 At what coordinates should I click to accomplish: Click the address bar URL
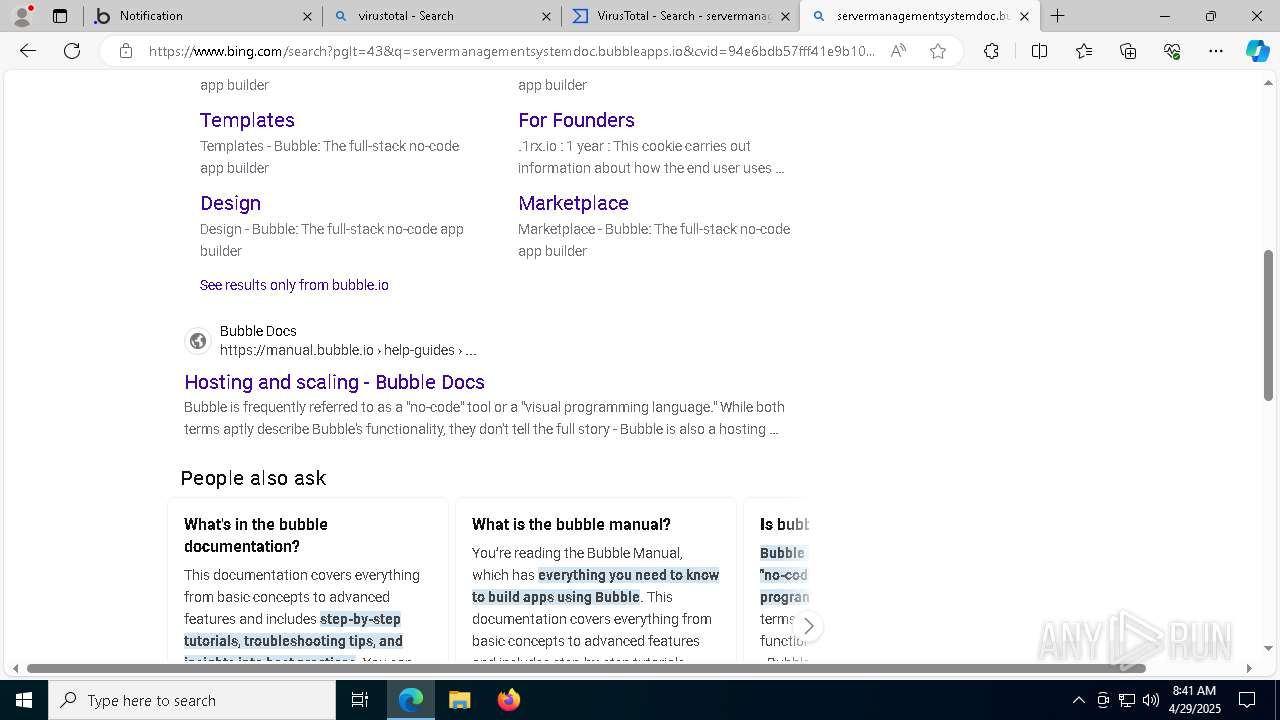[x=511, y=51]
